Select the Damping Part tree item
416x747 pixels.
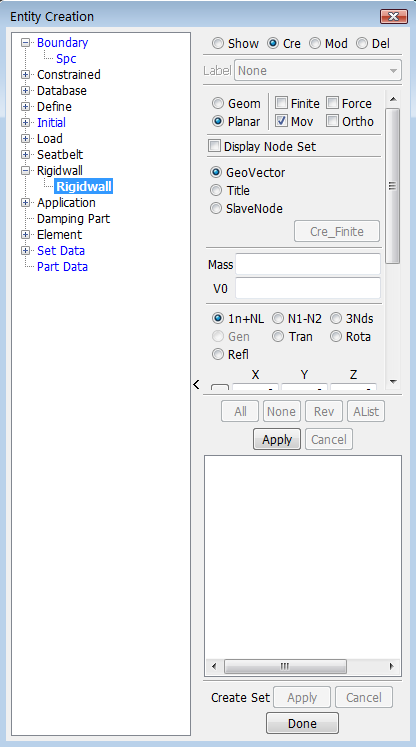(x=73, y=219)
